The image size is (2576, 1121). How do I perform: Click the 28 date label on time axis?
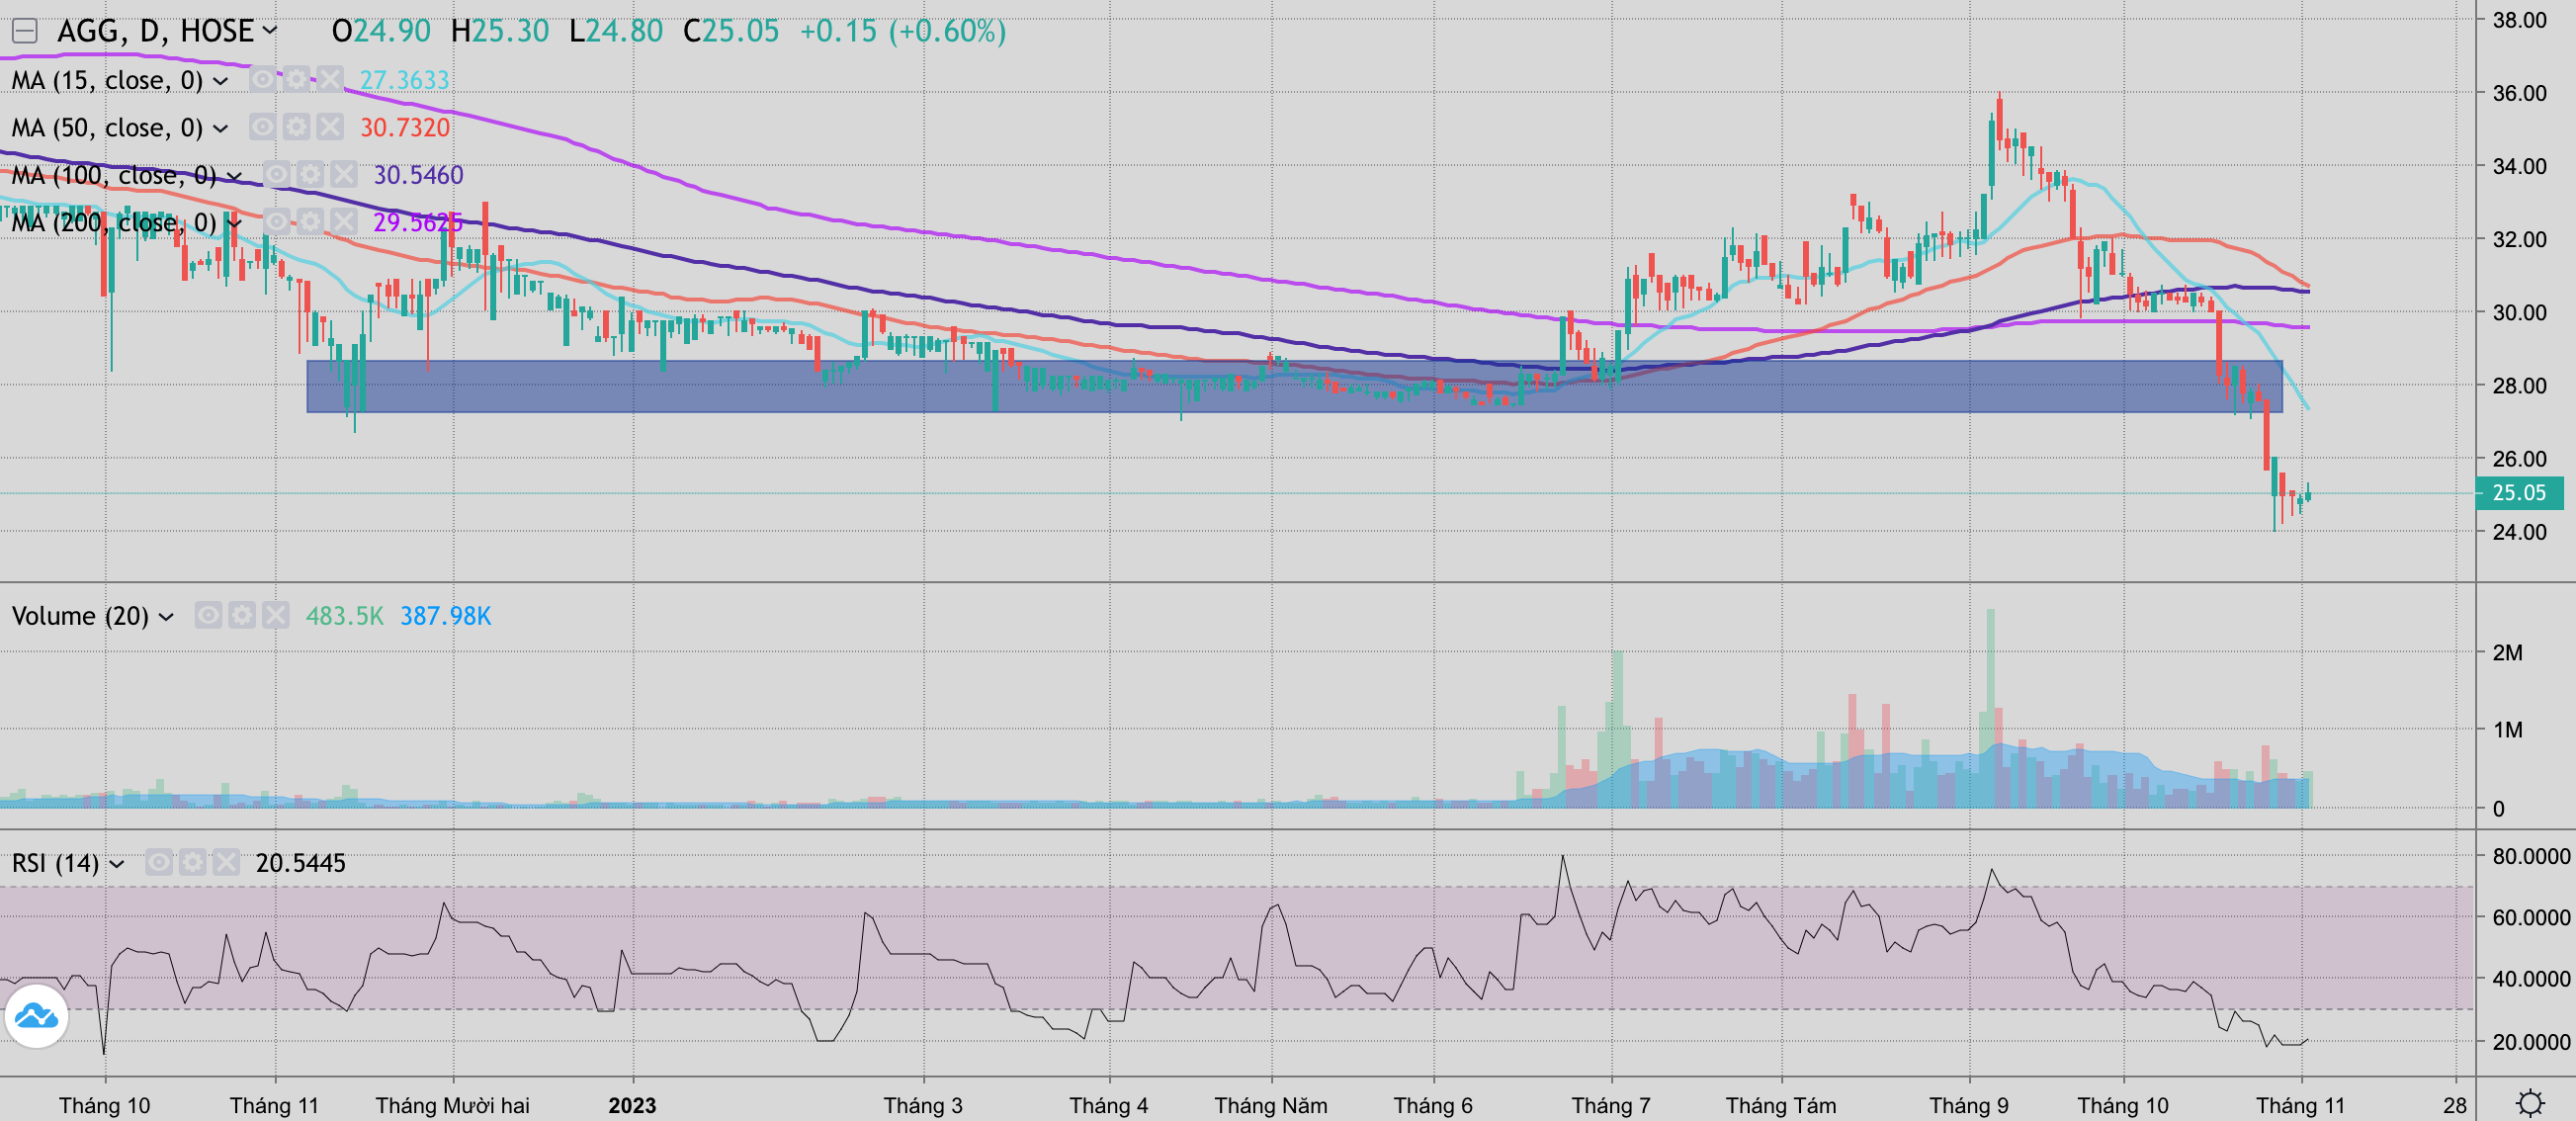[x=2455, y=1105]
